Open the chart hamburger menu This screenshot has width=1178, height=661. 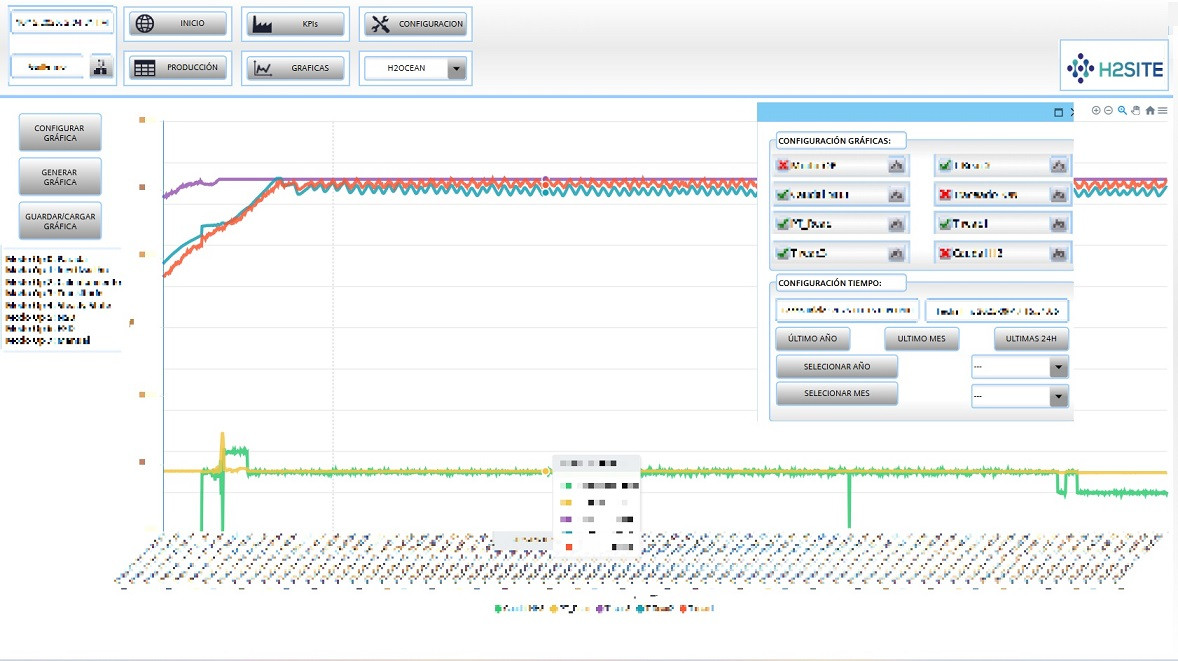pos(1162,111)
